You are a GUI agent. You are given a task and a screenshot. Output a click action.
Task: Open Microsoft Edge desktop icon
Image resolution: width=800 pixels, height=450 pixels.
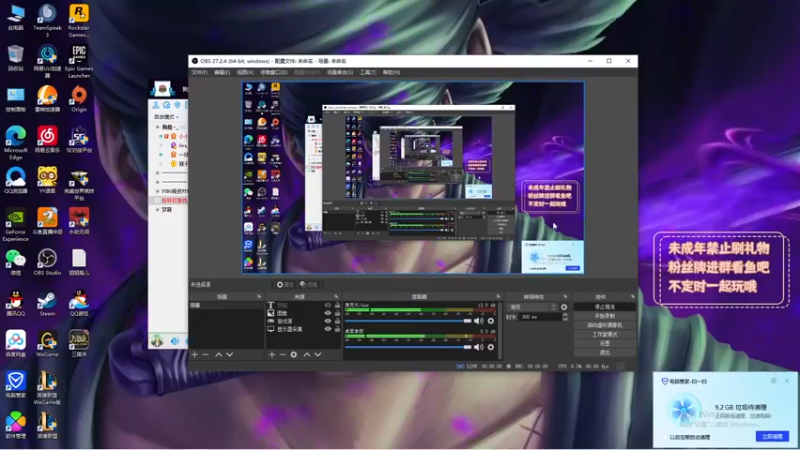point(15,143)
